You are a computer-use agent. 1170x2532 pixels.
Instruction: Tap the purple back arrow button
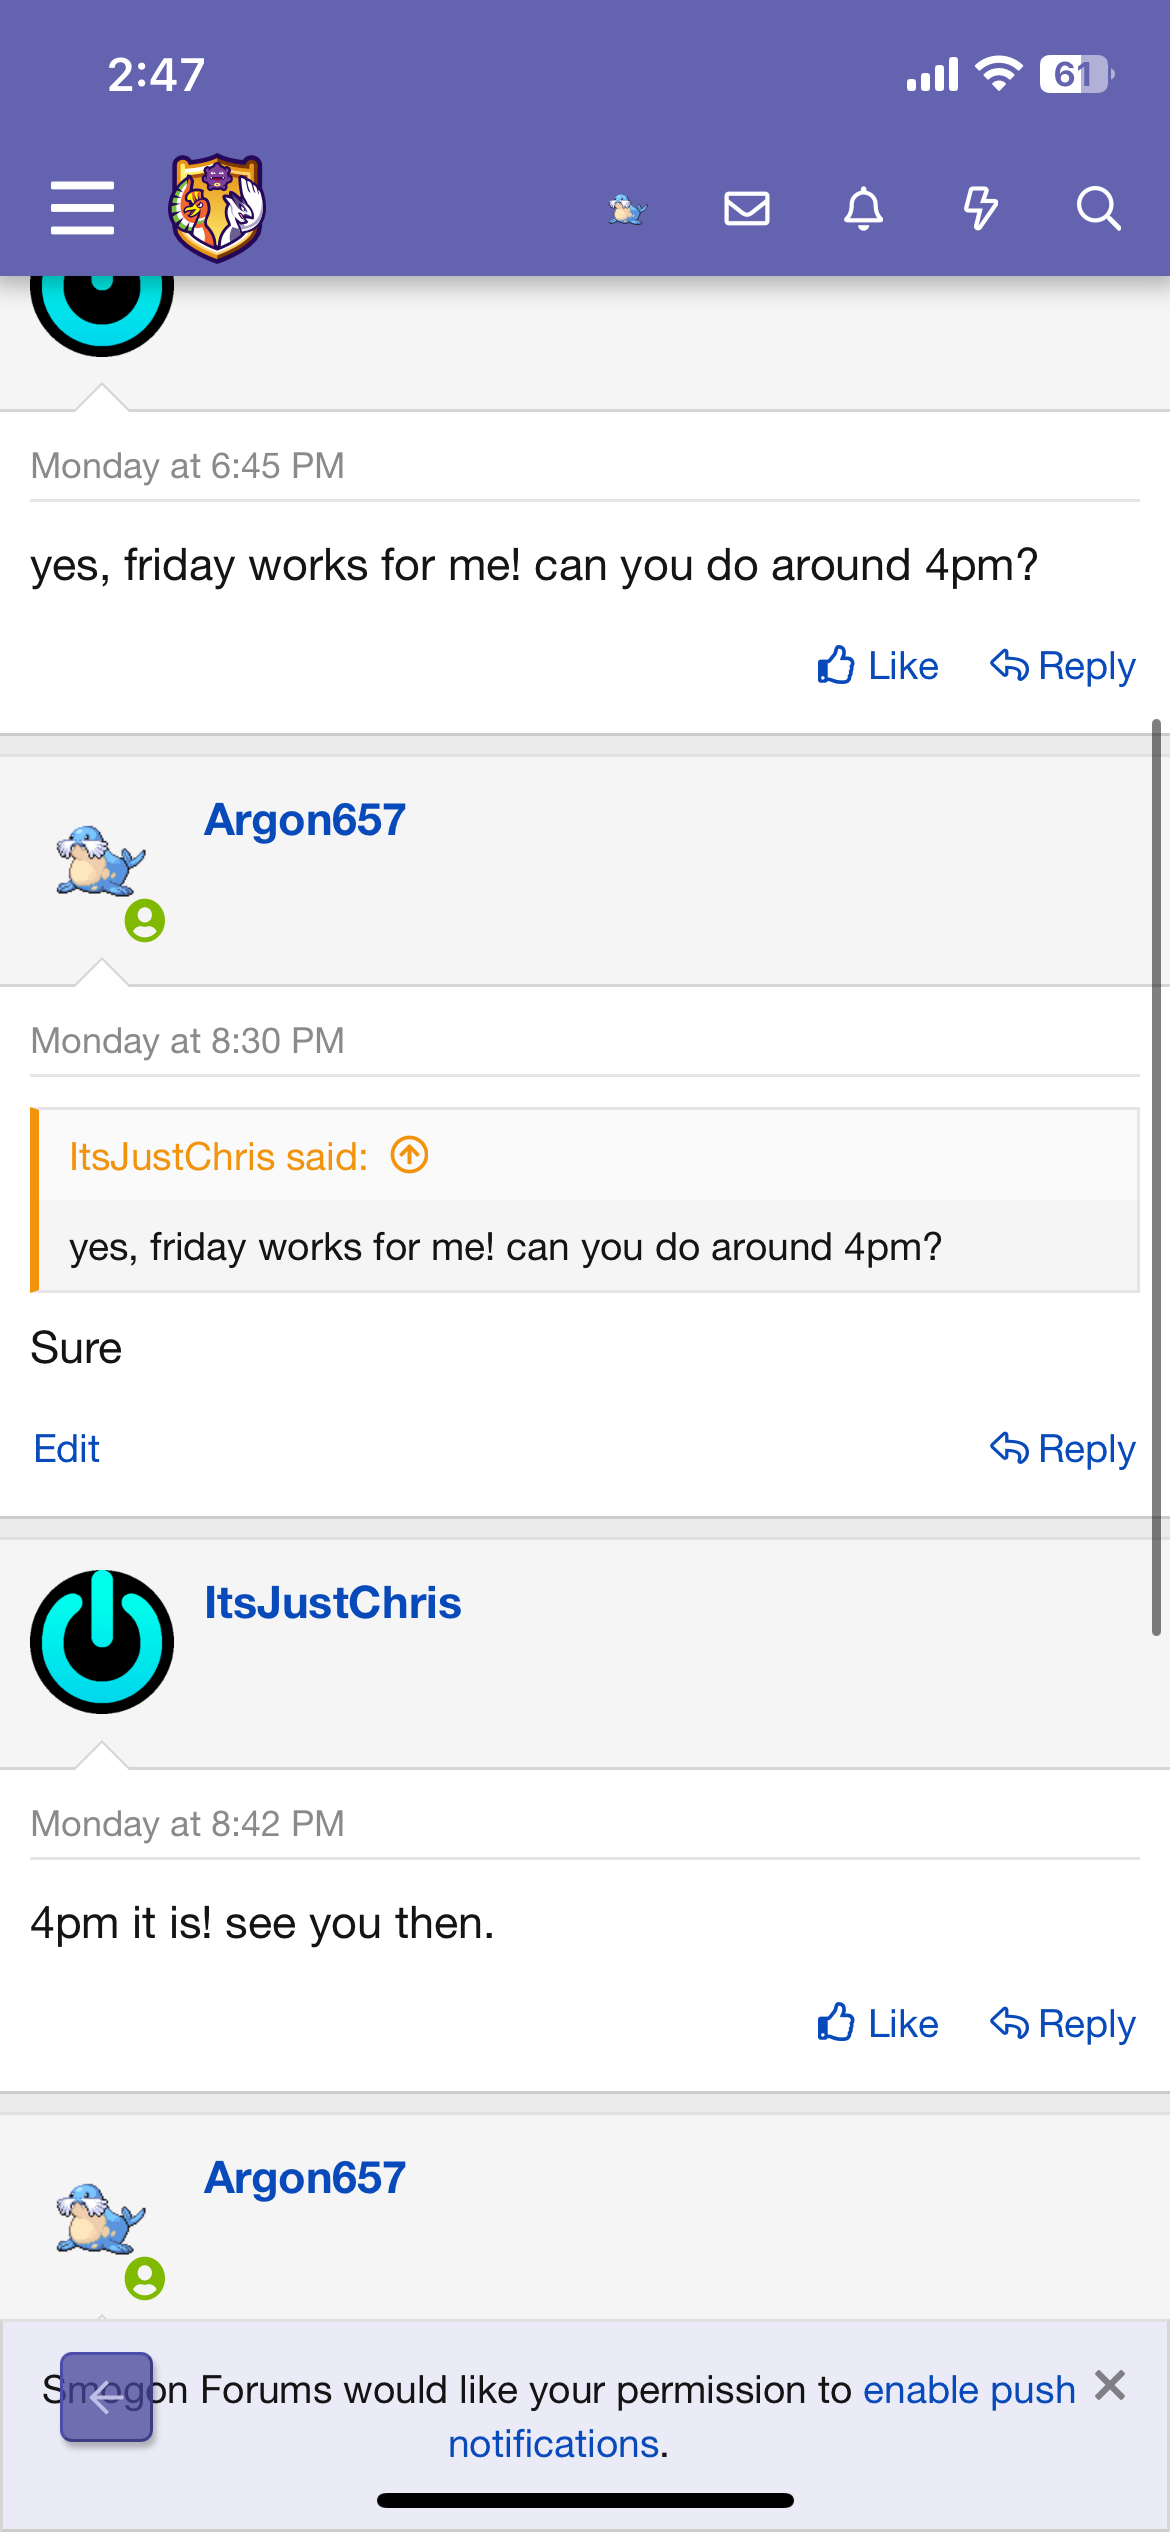point(106,2397)
